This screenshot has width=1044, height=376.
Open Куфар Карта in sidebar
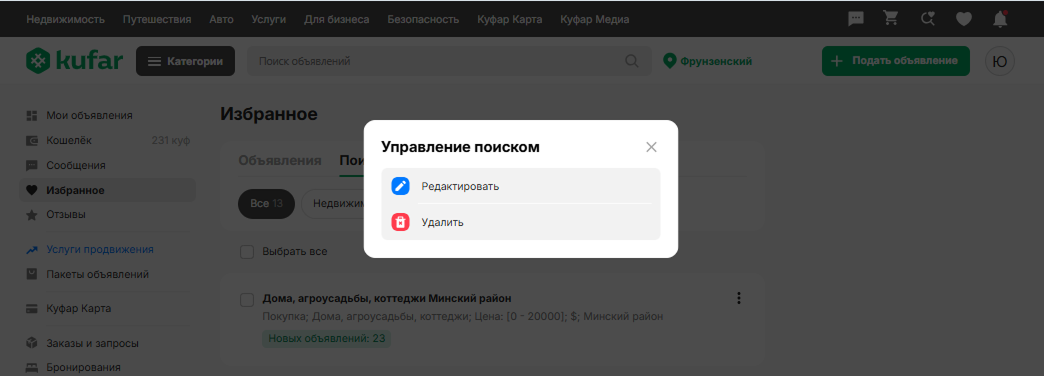tap(79, 309)
